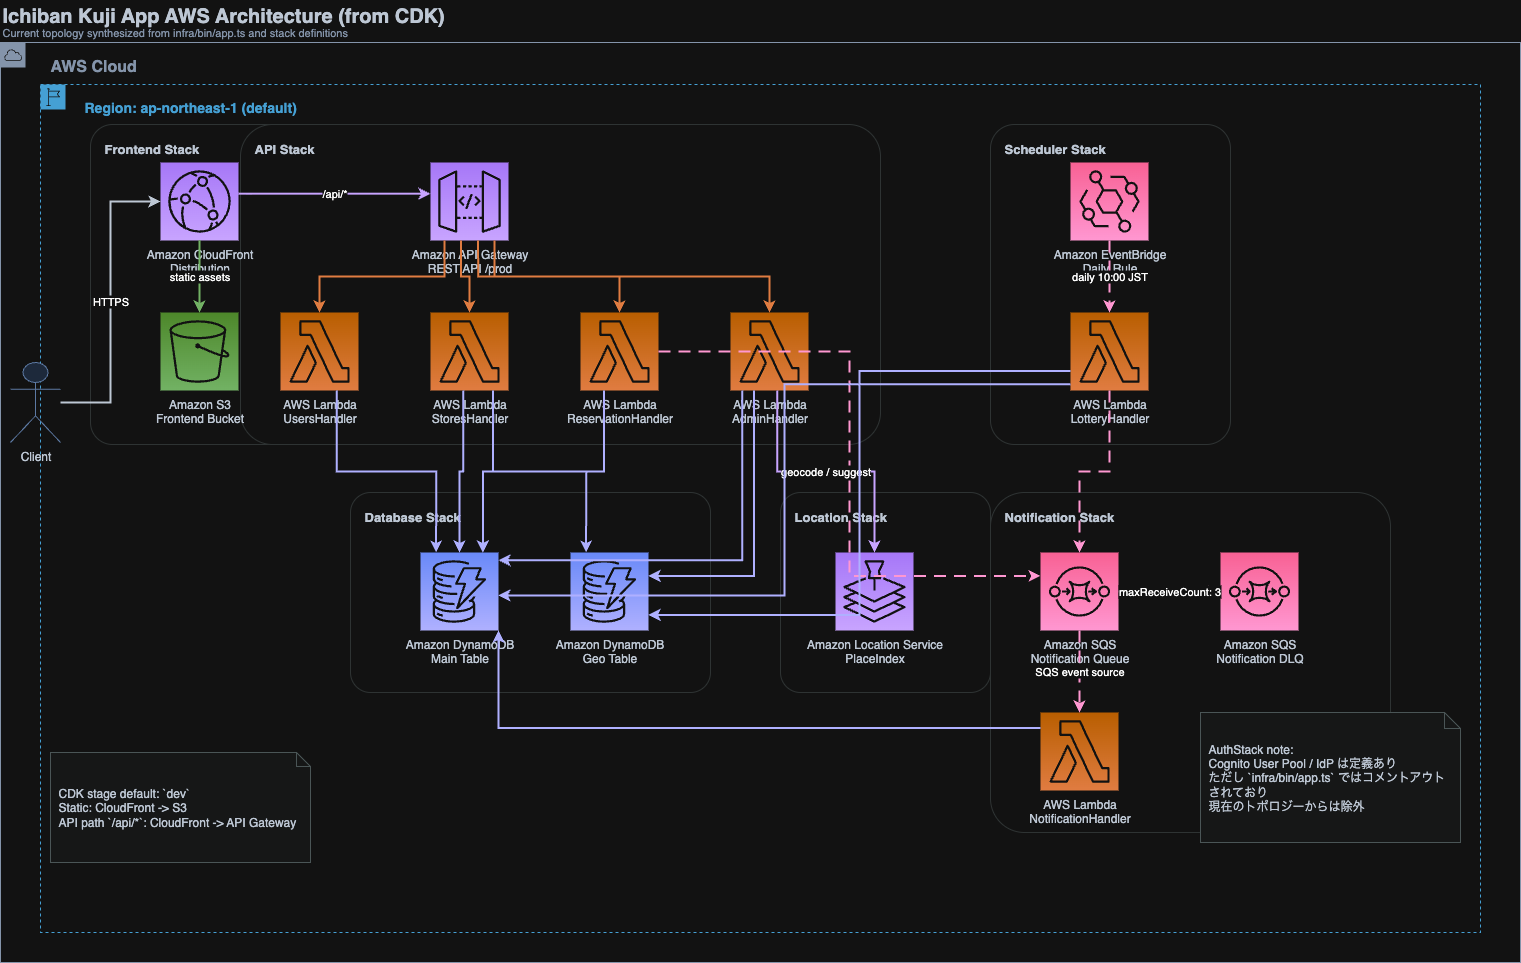Select the S3 Frontend Bucket icon

point(199,351)
